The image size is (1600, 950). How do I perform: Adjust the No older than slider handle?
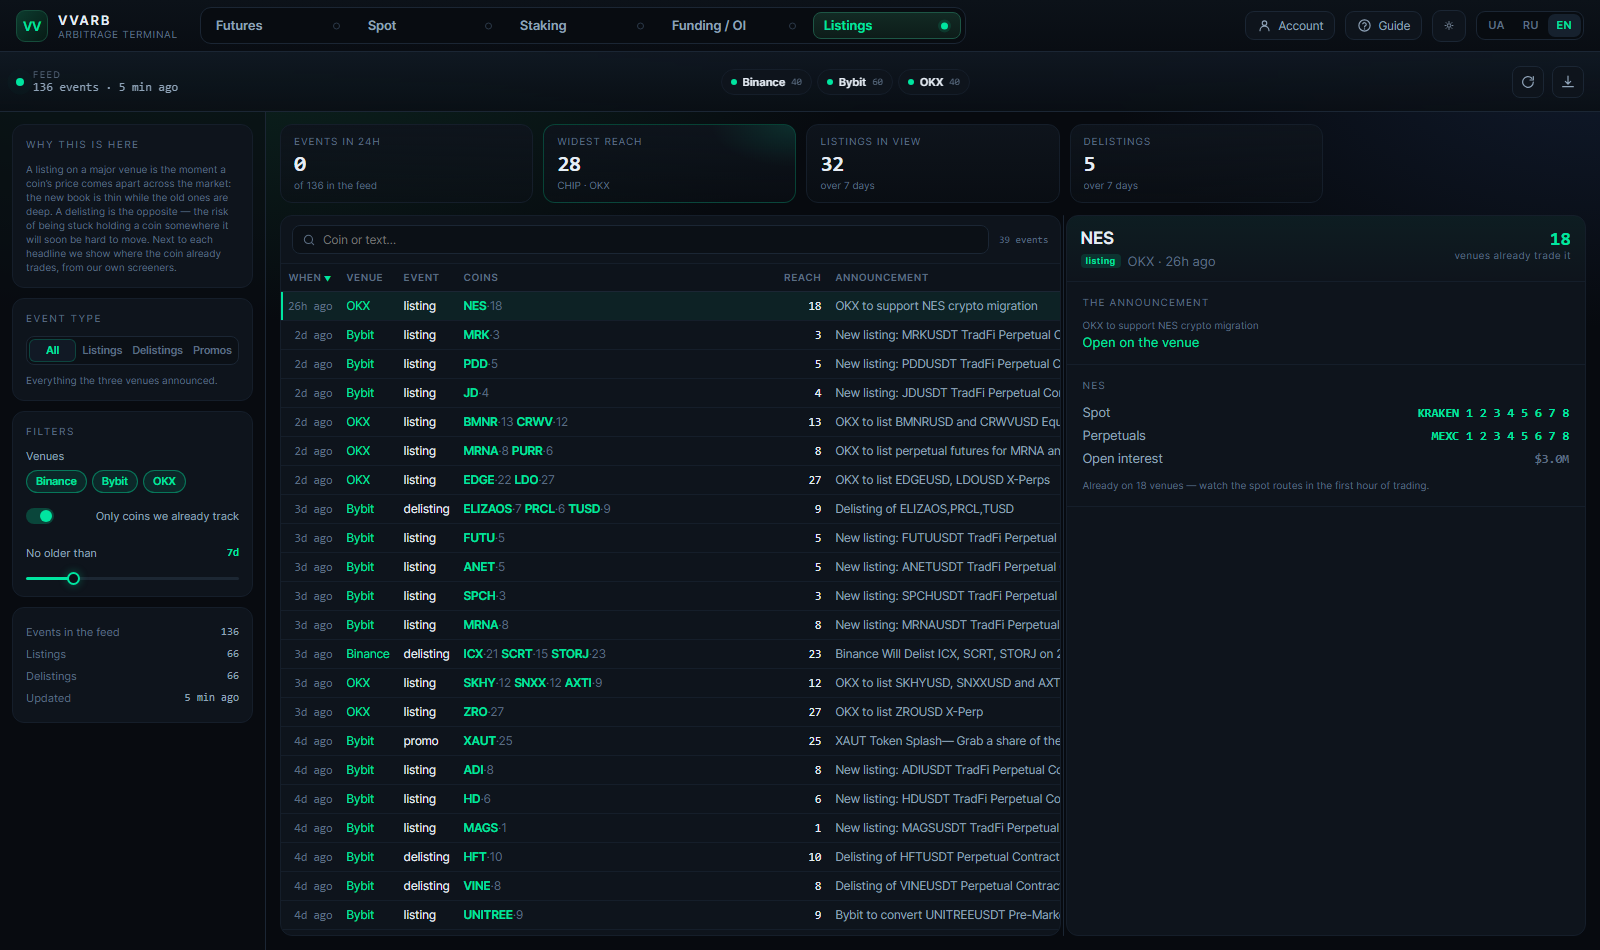click(73, 579)
